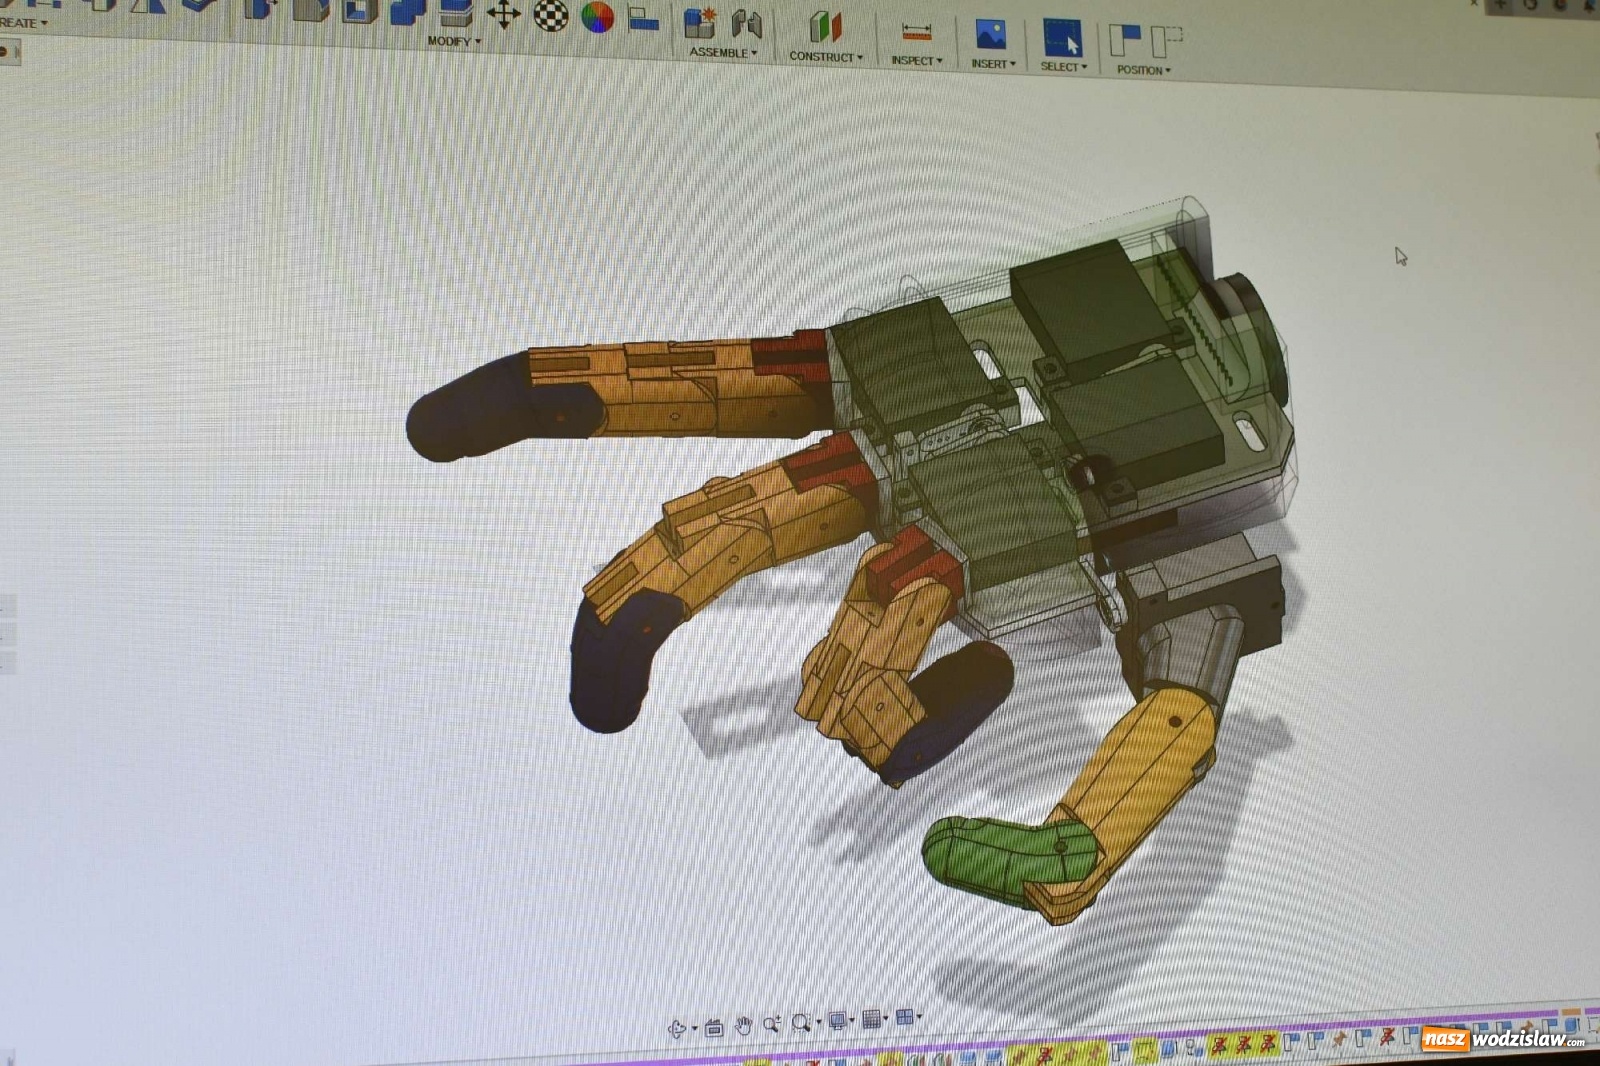The width and height of the screenshot is (1600, 1066).
Task: Toggle the Orbit navigation tool
Action: 678,1028
